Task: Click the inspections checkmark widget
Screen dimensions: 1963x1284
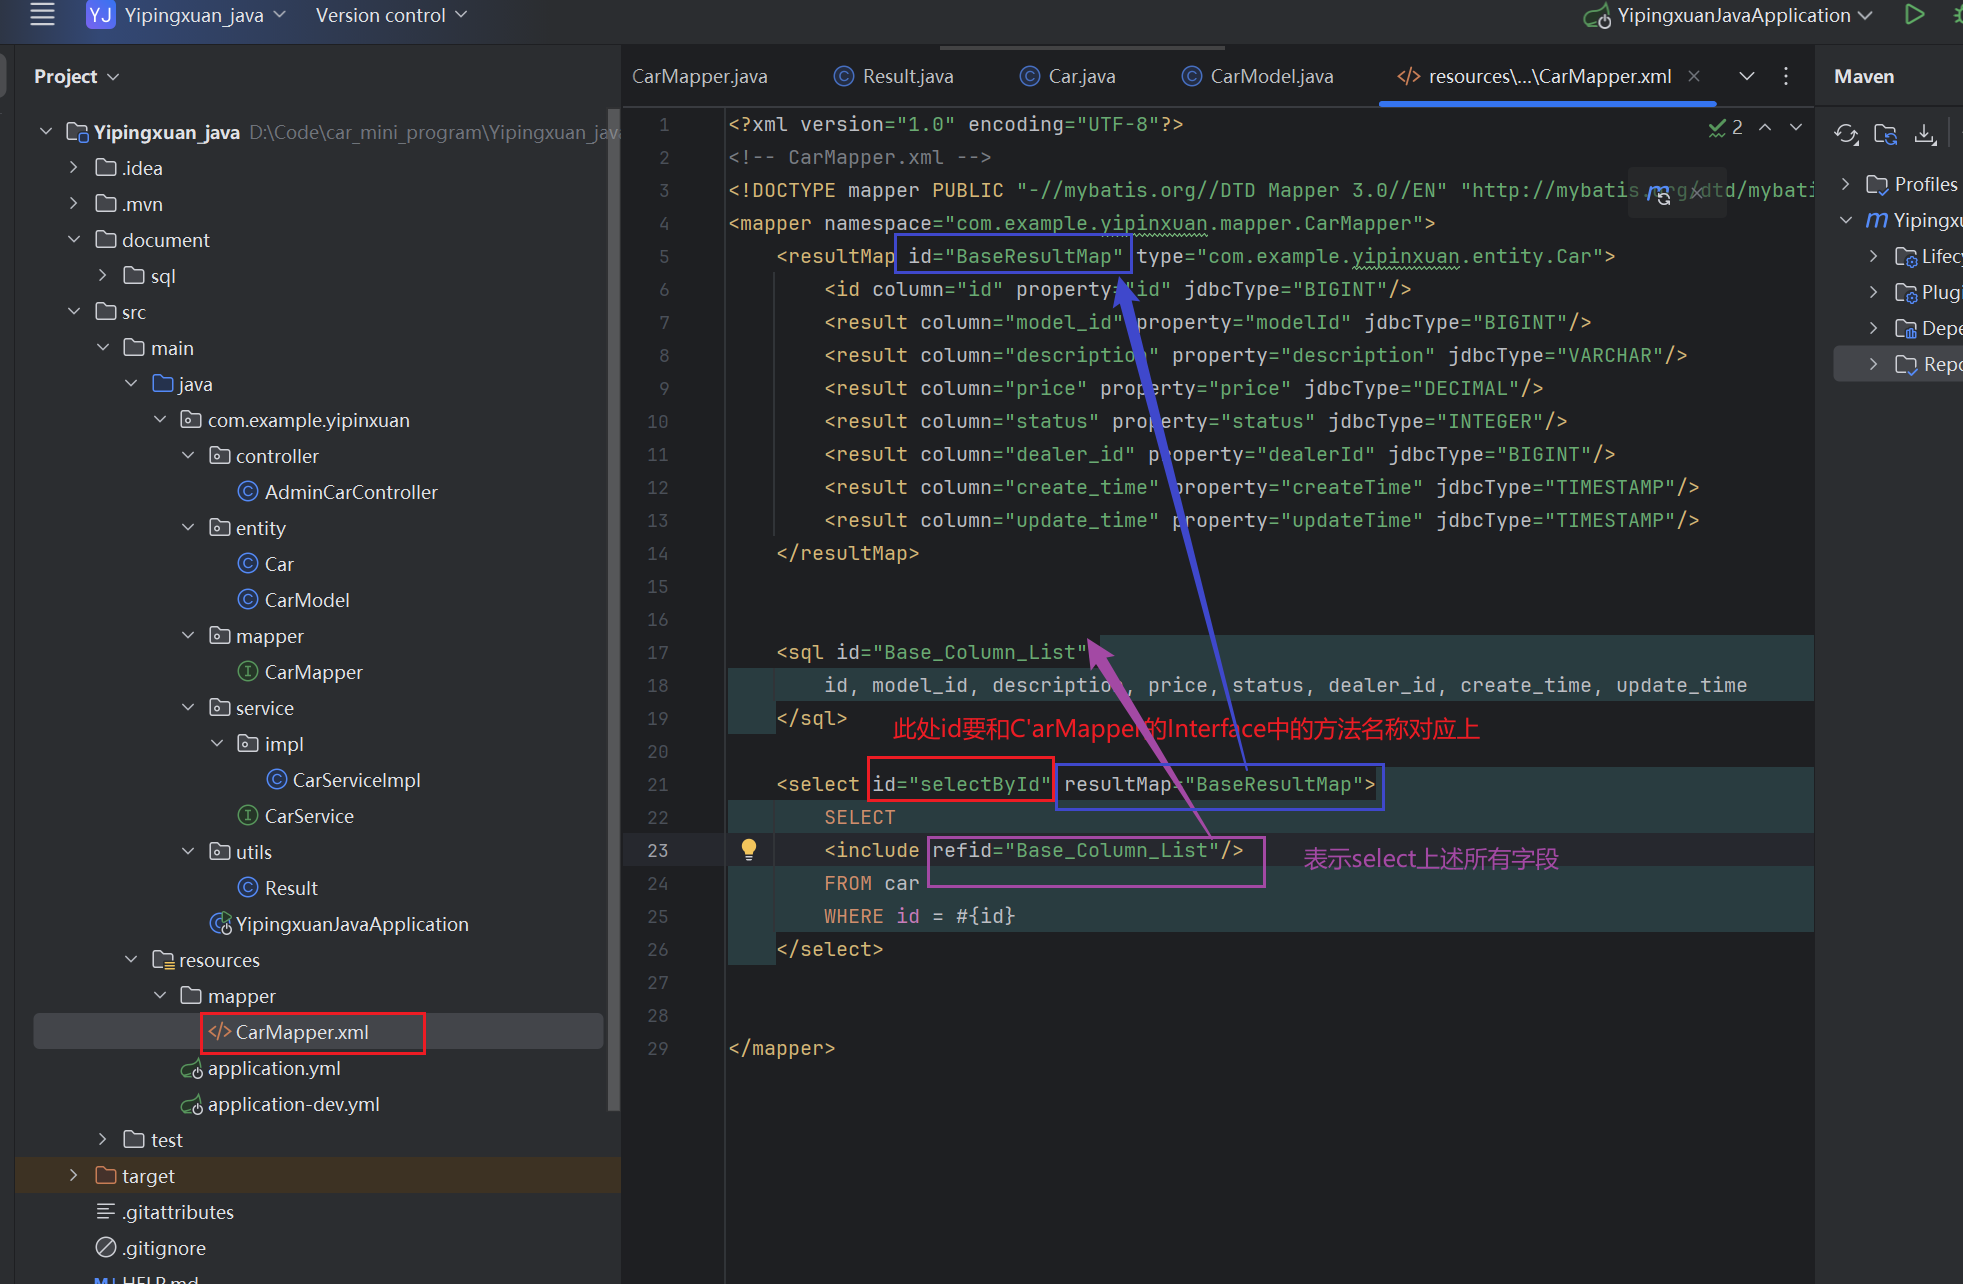Action: (x=1725, y=127)
